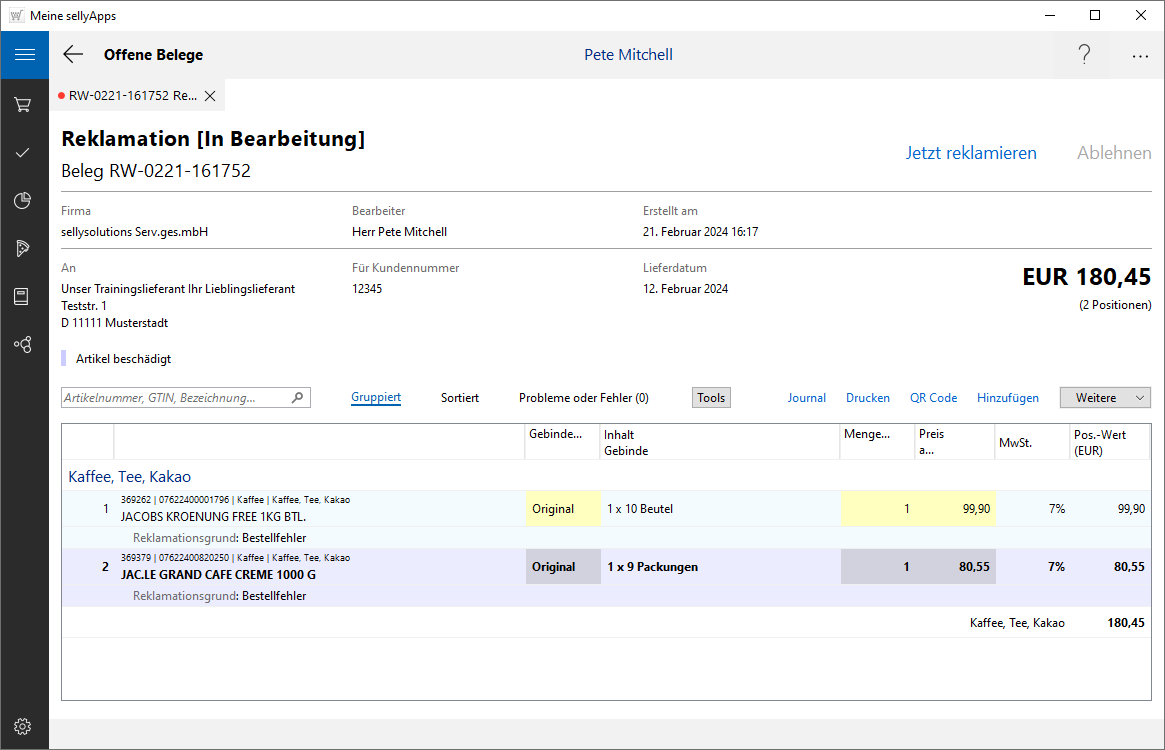The width and height of the screenshot is (1165, 750).
Task: Focus the Artikelnummer search field
Action: [x=176, y=398]
